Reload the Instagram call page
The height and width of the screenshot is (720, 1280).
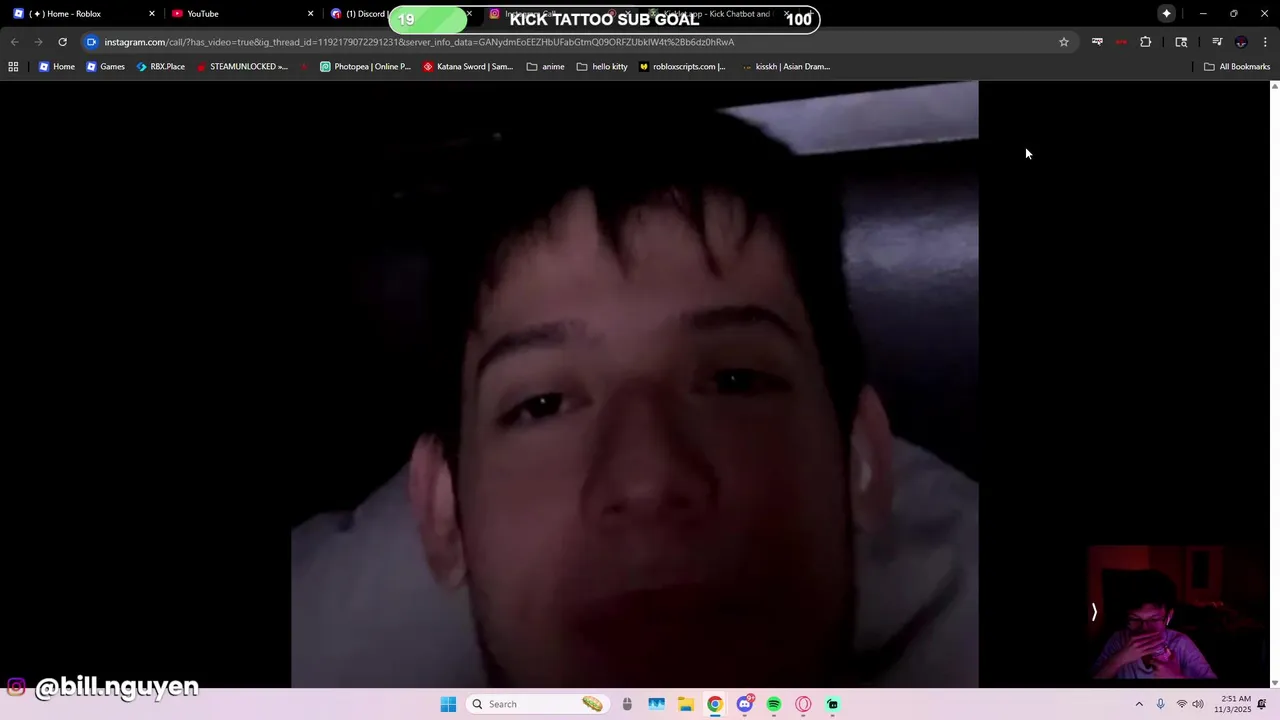62,42
